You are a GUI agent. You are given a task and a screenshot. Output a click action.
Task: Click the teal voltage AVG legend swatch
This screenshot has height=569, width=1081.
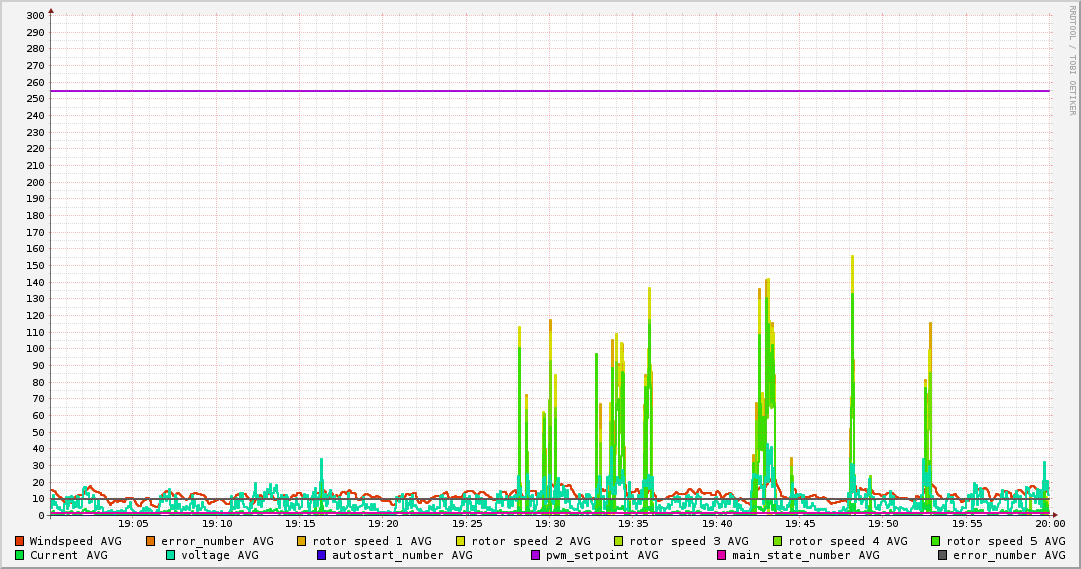coord(170,555)
